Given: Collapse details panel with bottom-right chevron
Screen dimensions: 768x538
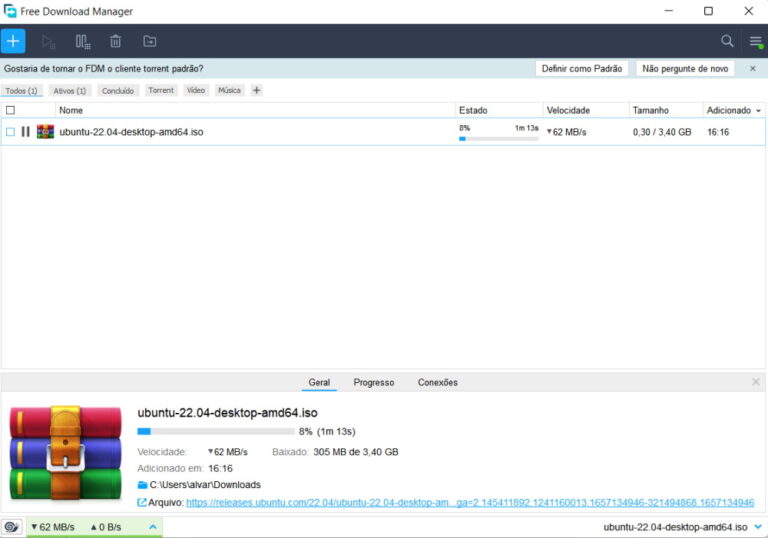Looking at the screenshot, I should (758, 527).
